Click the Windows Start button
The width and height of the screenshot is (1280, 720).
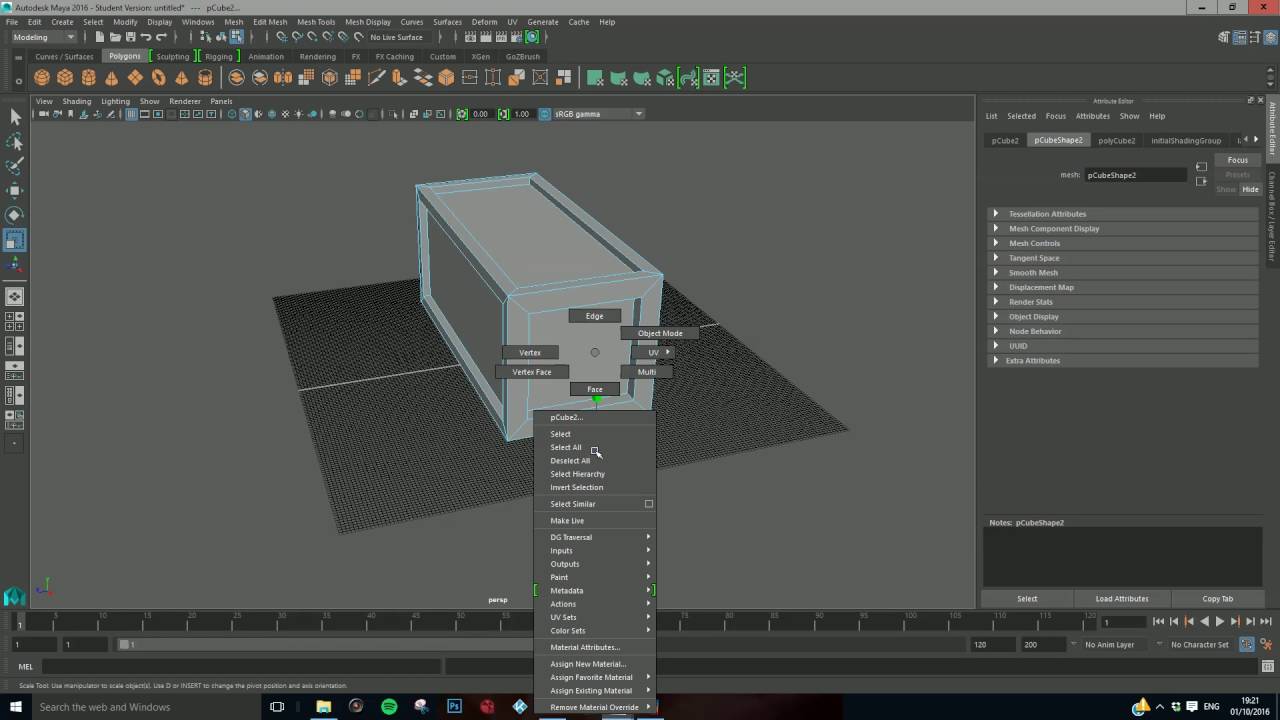coord(15,706)
